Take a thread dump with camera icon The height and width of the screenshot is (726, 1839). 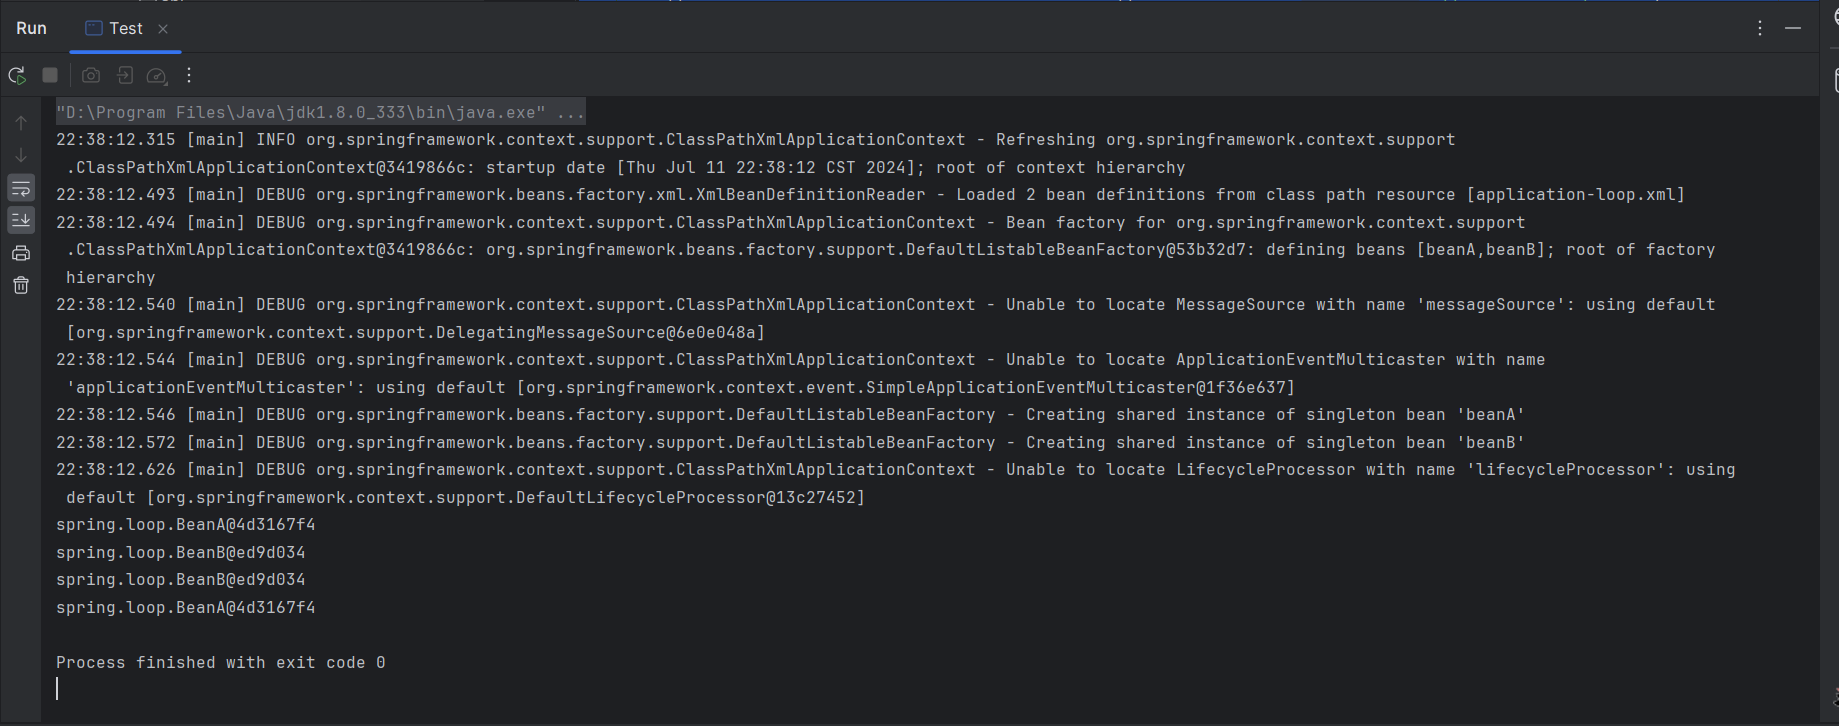tap(91, 75)
